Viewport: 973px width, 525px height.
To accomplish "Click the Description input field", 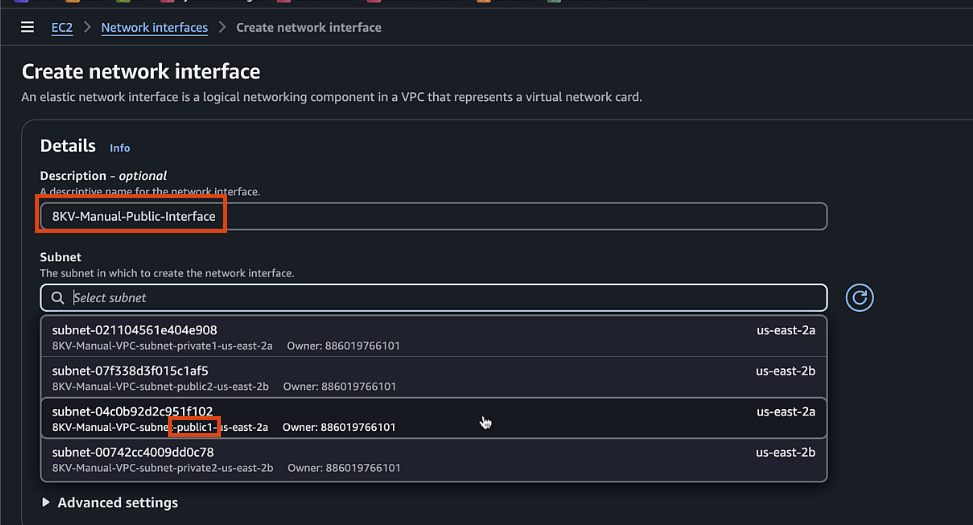I will 434,217.
